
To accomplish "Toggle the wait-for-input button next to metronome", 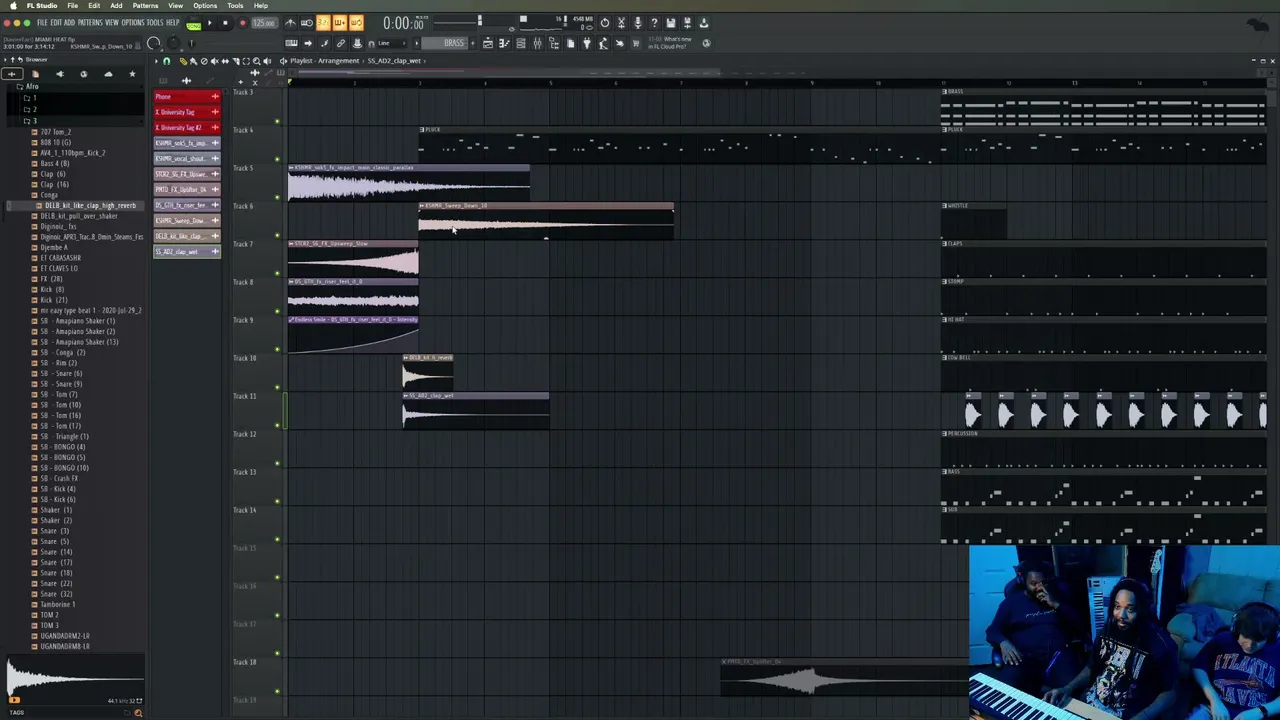I will [x=306, y=23].
